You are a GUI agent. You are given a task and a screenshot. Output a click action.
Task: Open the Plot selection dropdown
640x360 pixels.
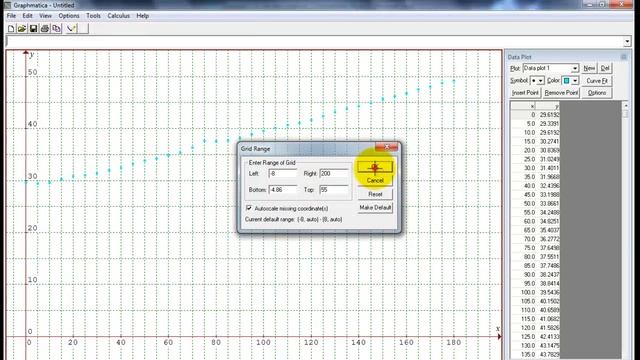pyautogui.click(x=575, y=68)
